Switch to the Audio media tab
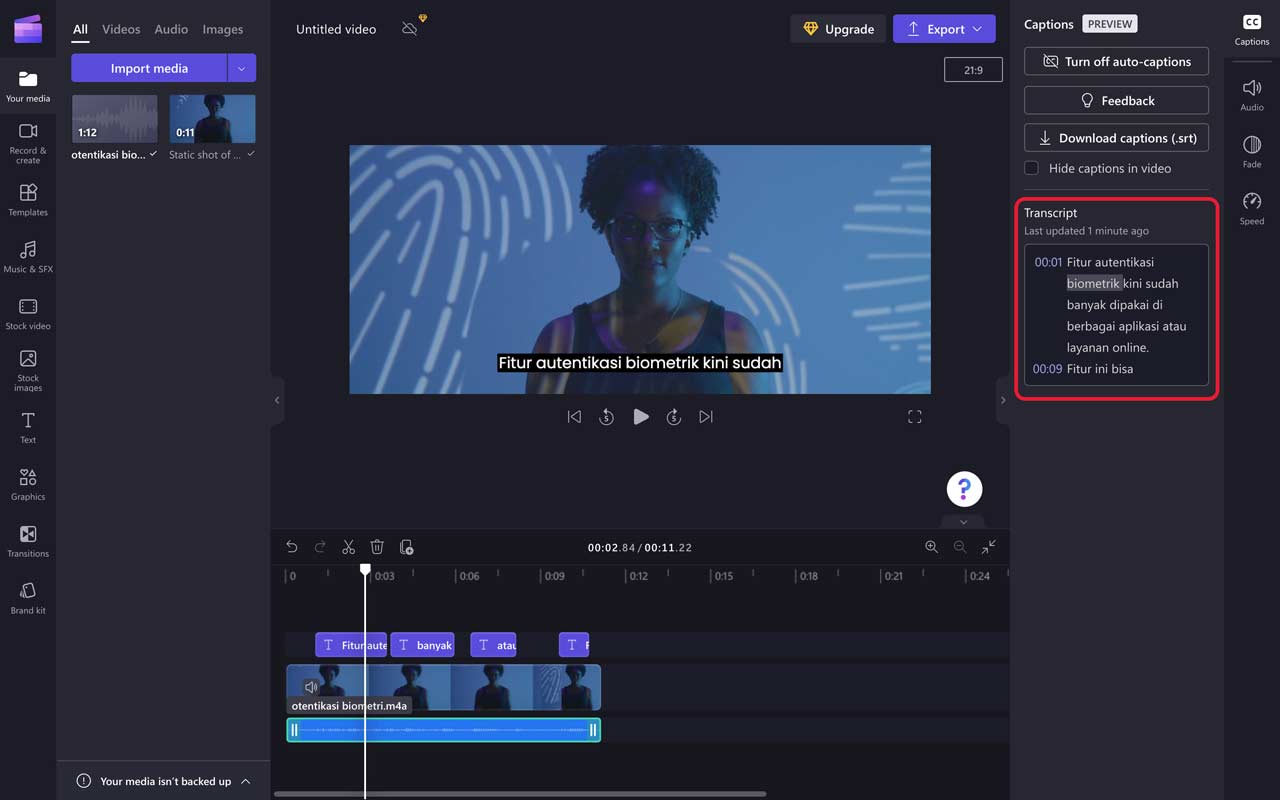 [171, 29]
